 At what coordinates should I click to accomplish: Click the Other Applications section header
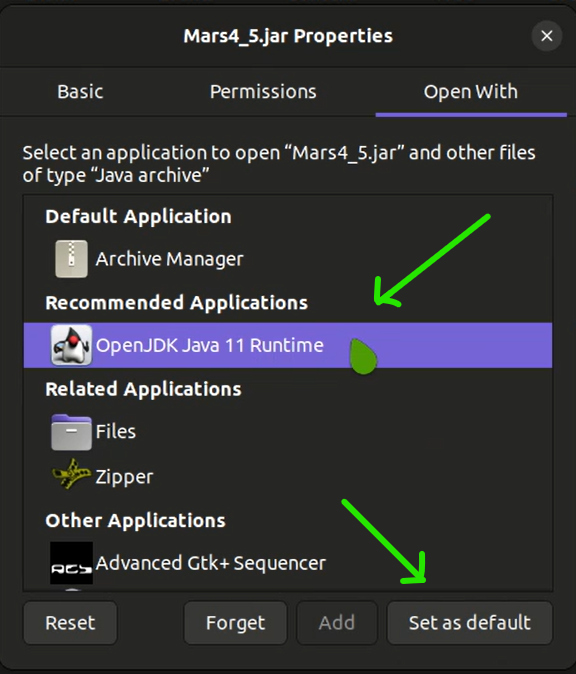point(135,521)
